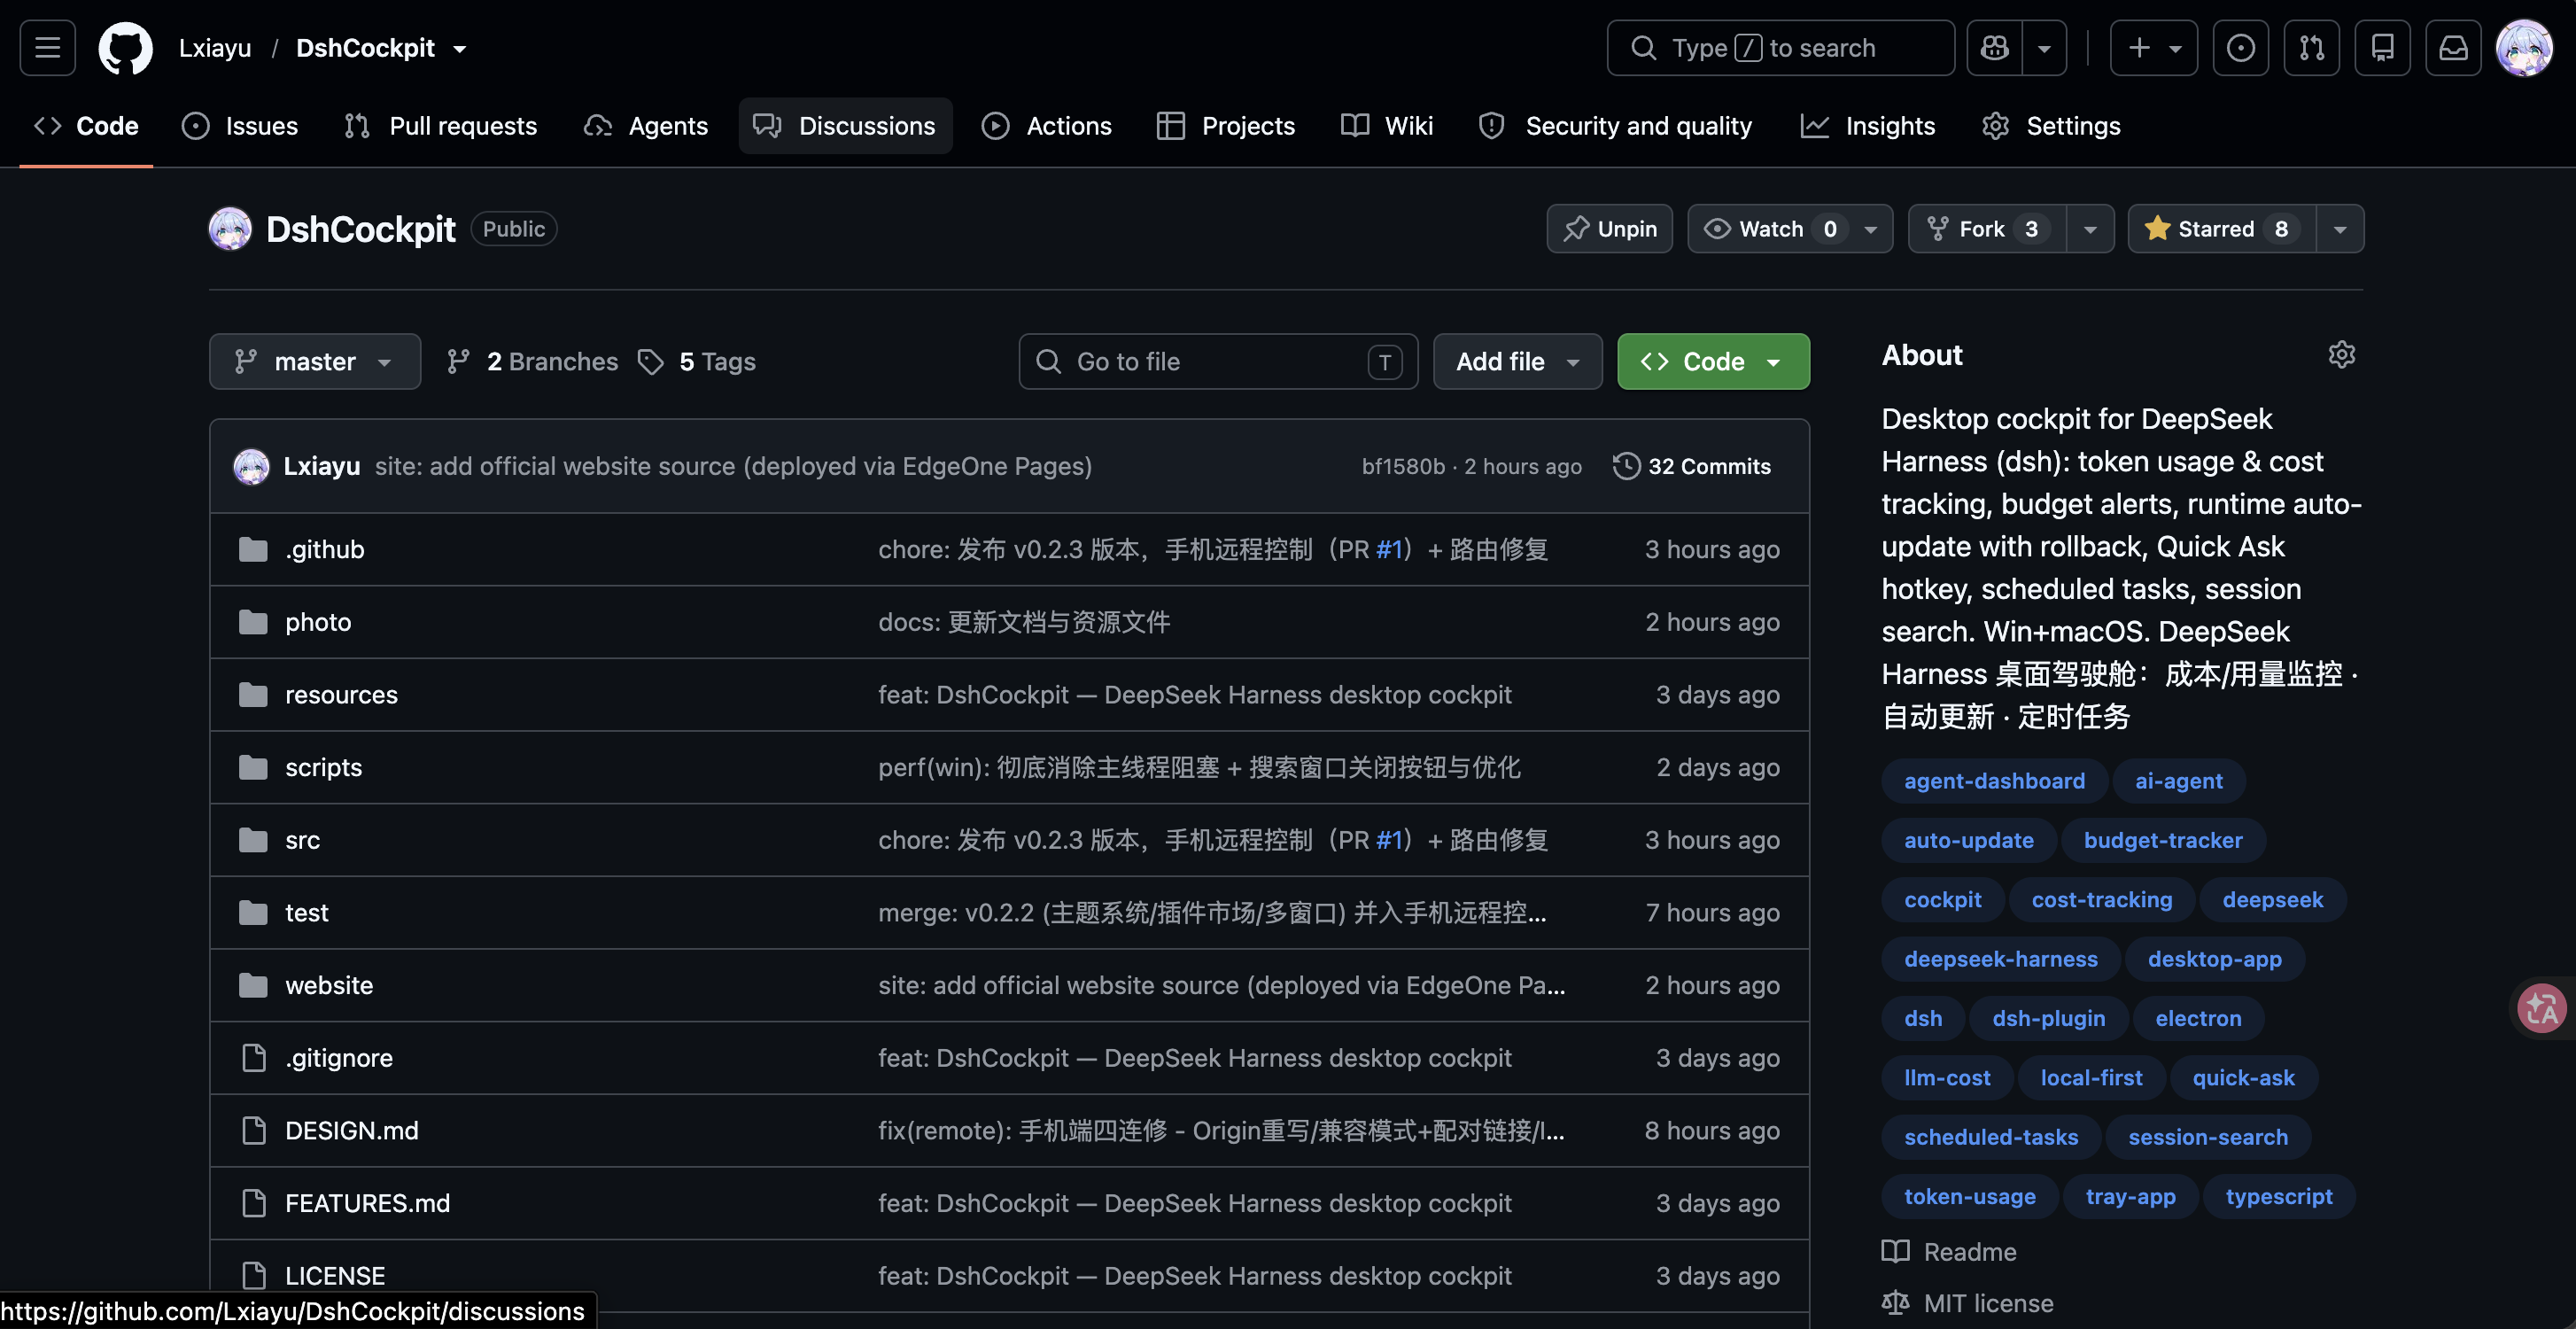View the 2 Branches list
Viewport: 2576px width, 1329px height.
coord(533,362)
